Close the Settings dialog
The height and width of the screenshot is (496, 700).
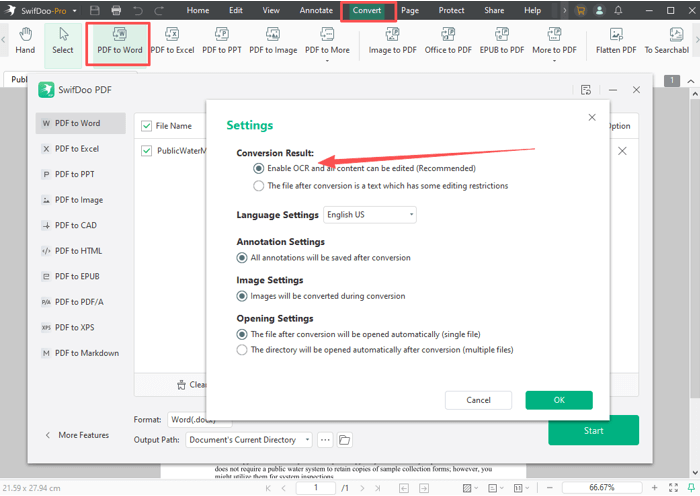point(592,117)
